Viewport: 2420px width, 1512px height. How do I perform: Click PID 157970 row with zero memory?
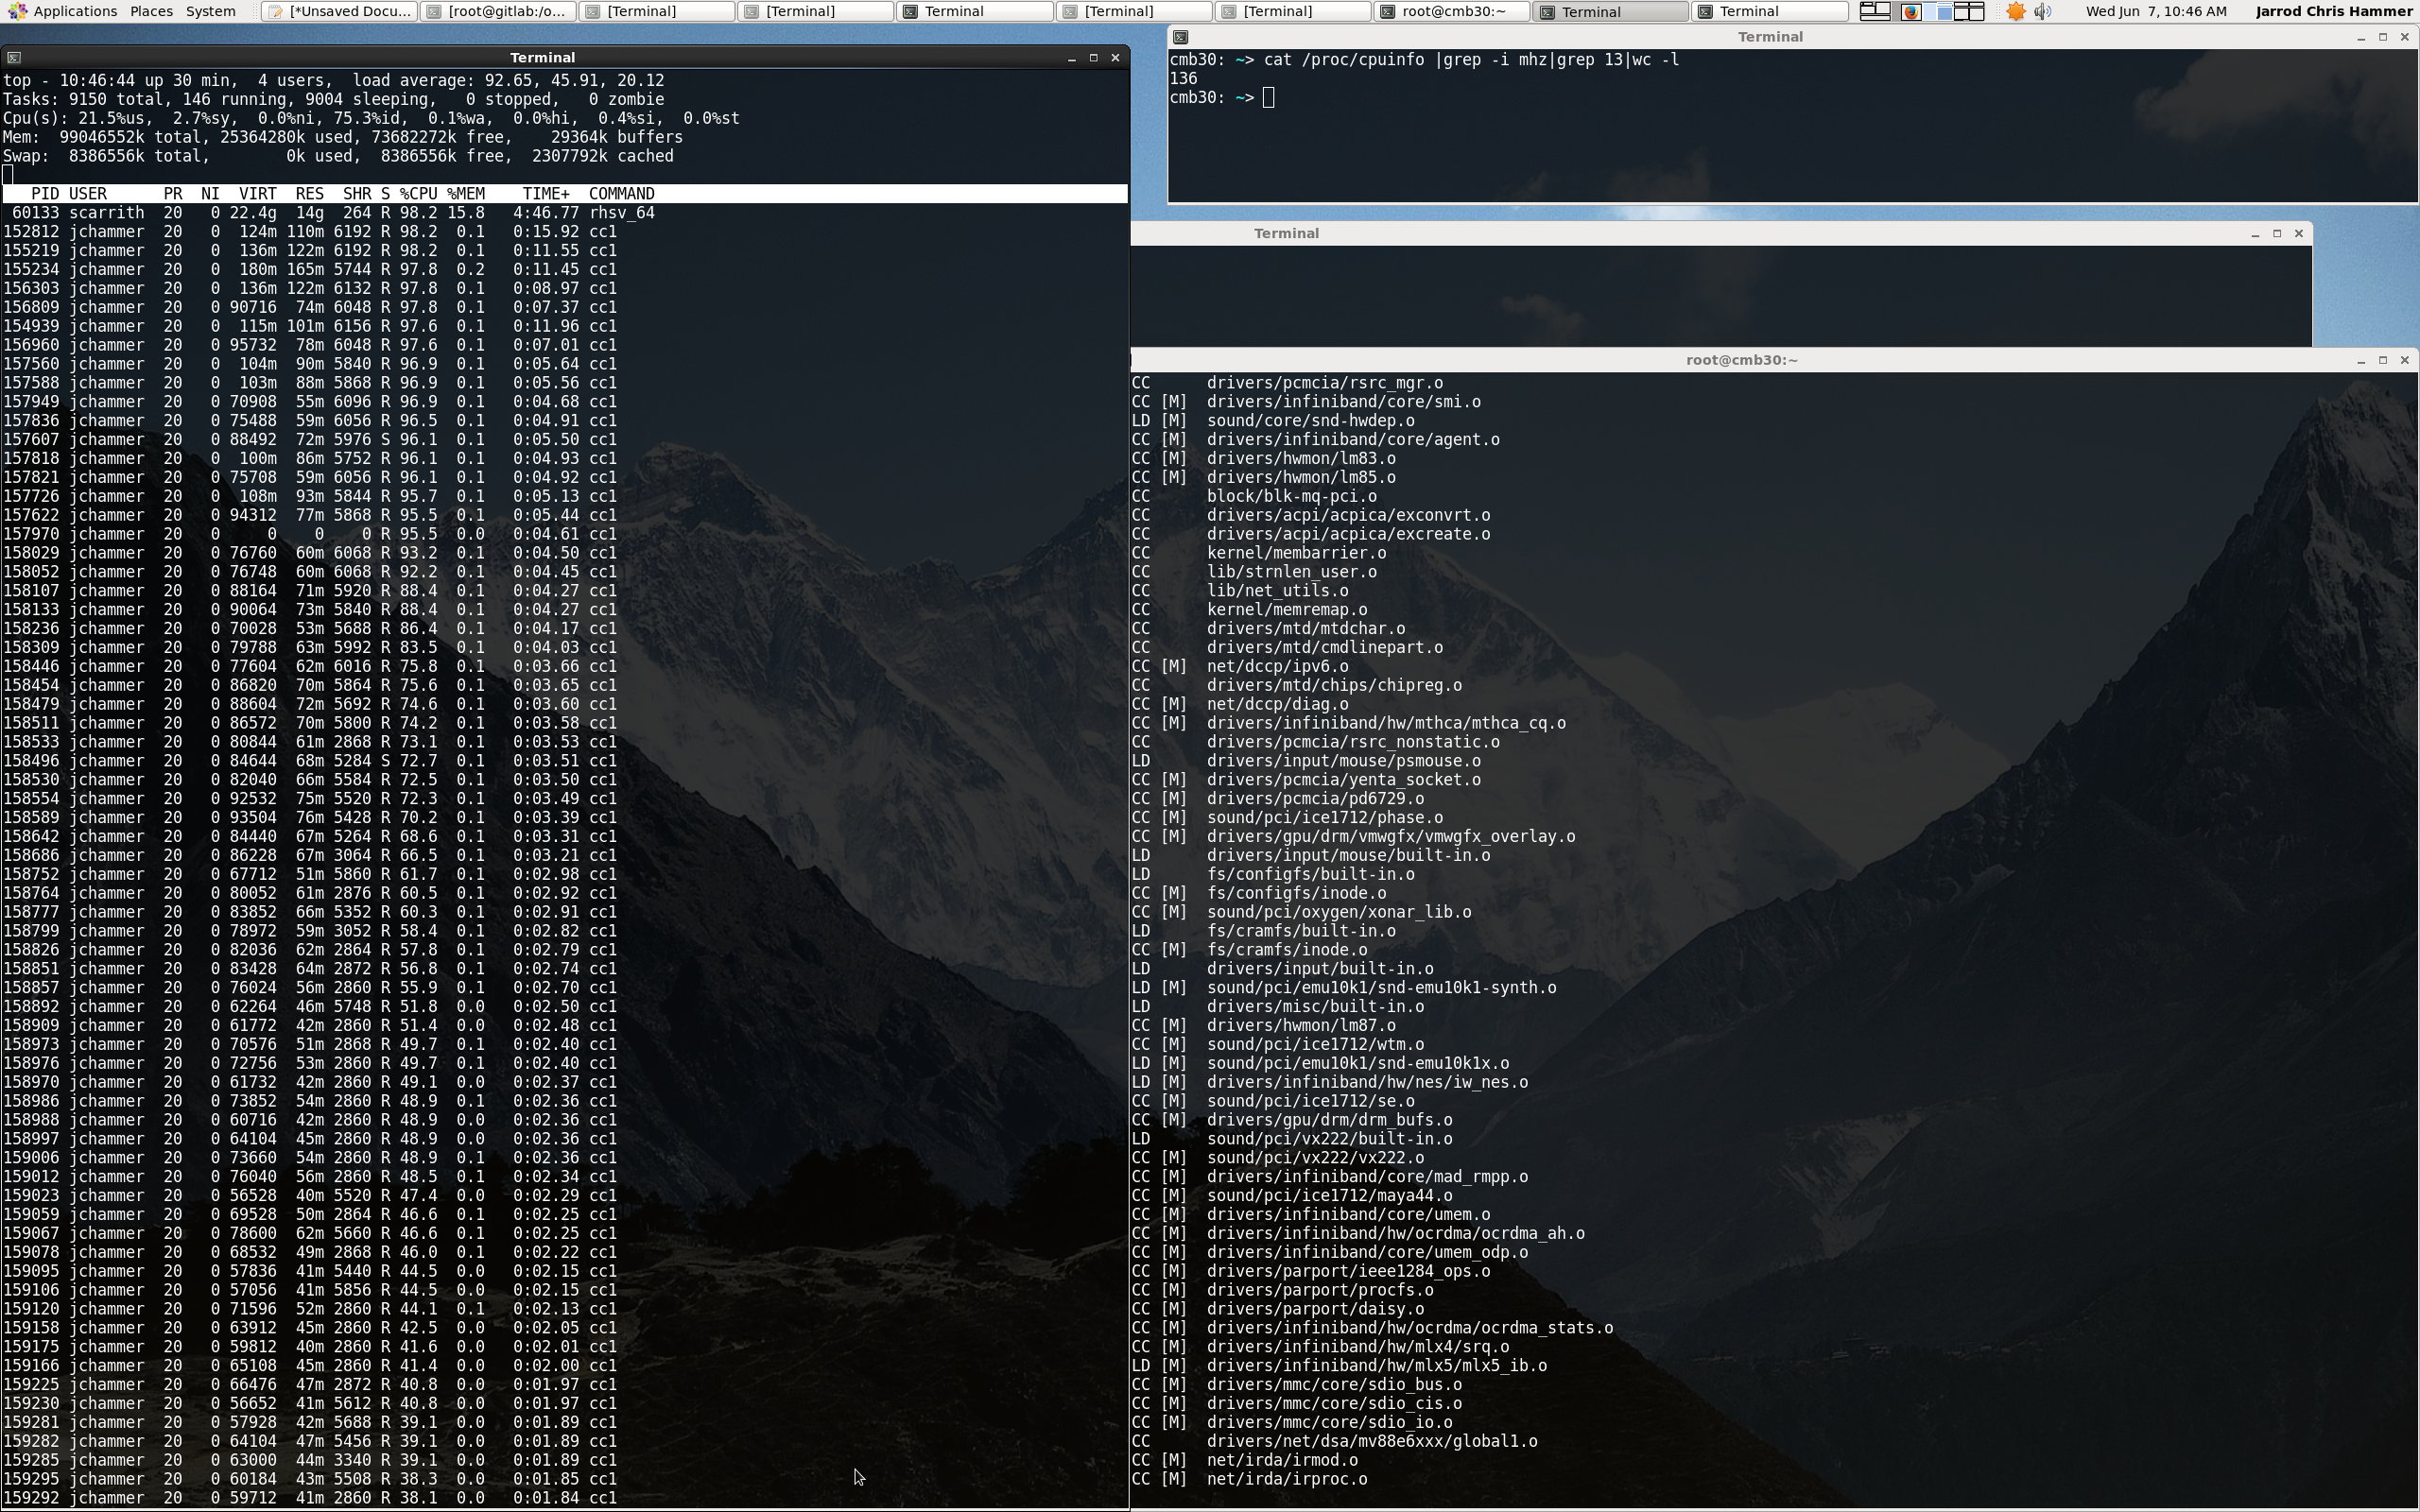[310, 534]
